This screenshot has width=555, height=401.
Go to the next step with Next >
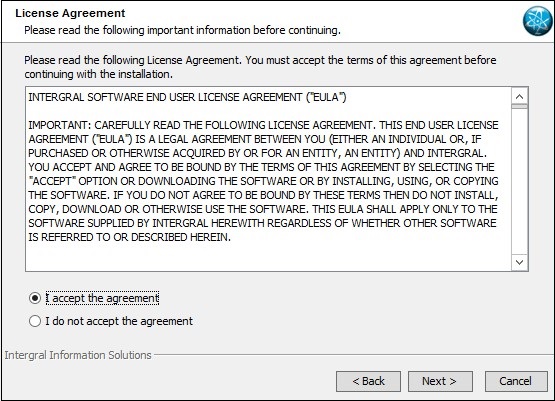coord(440,381)
